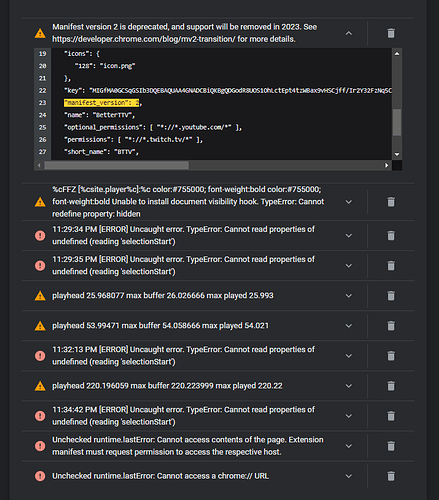The height and width of the screenshot is (500, 439).
Task: Click the warning triangle beside Manifest version 2 message
Action: (x=40, y=33)
